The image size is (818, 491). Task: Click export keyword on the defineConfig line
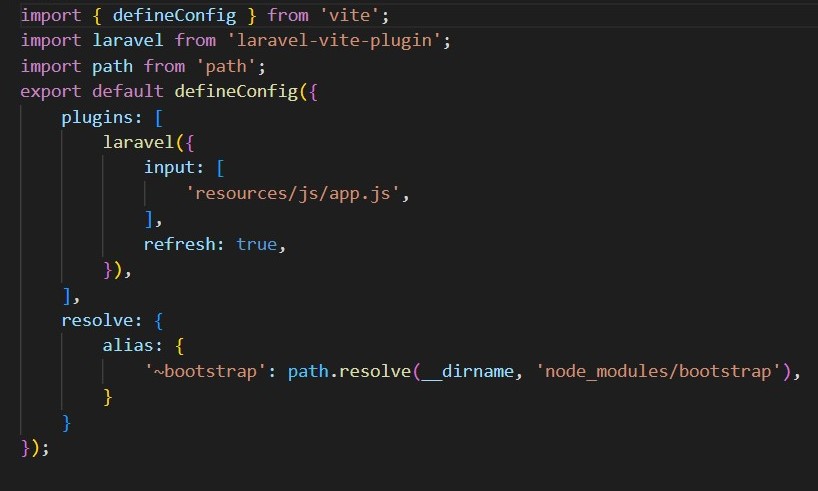pyautogui.click(x=51, y=92)
